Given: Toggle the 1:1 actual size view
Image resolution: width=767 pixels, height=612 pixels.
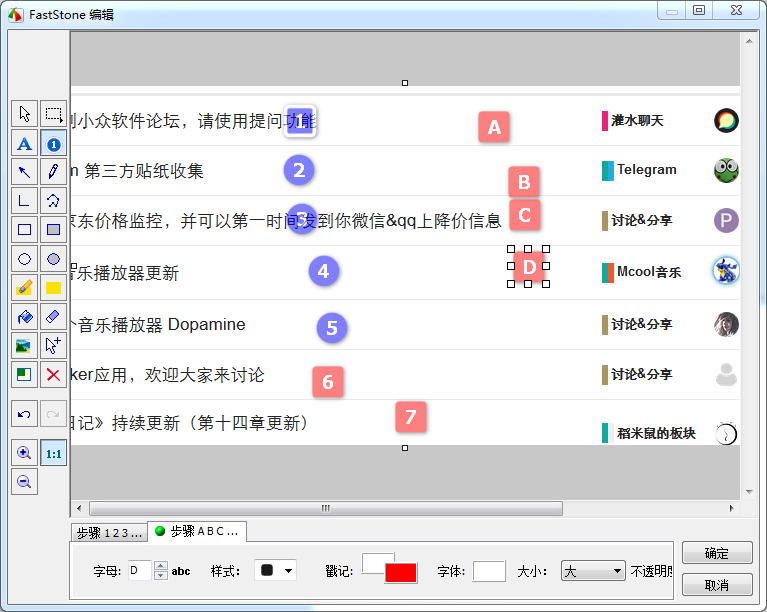Looking at the screenshot, I should pos(54,453).
